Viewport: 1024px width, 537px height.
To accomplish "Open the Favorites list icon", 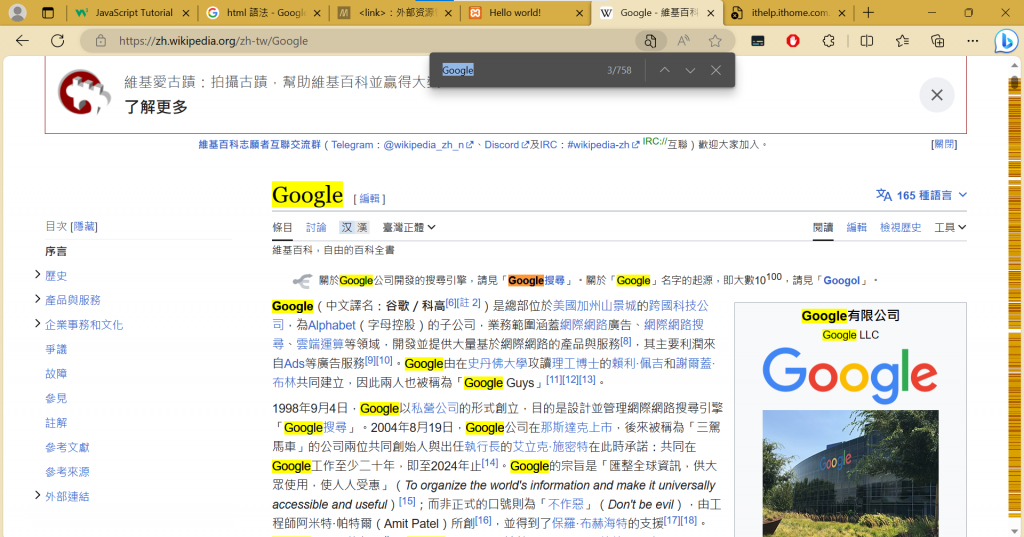I will tap(903, 41).
